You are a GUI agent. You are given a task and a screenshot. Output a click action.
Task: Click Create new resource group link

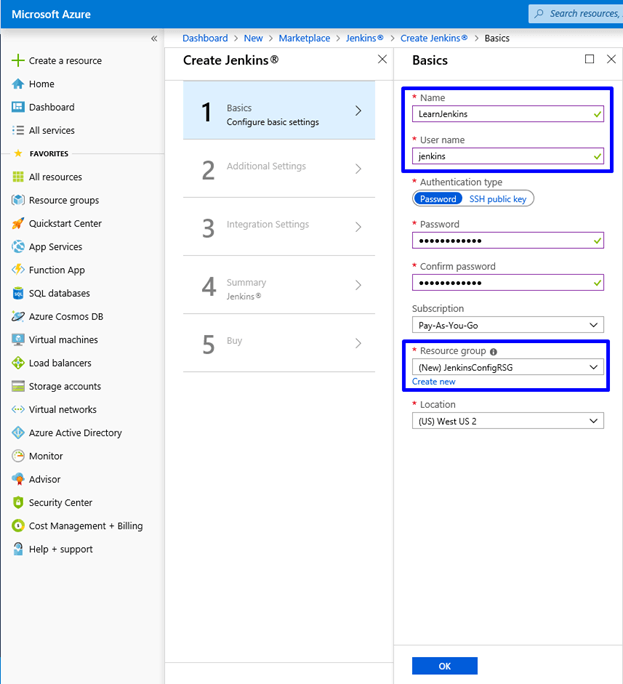pos(434,382)
